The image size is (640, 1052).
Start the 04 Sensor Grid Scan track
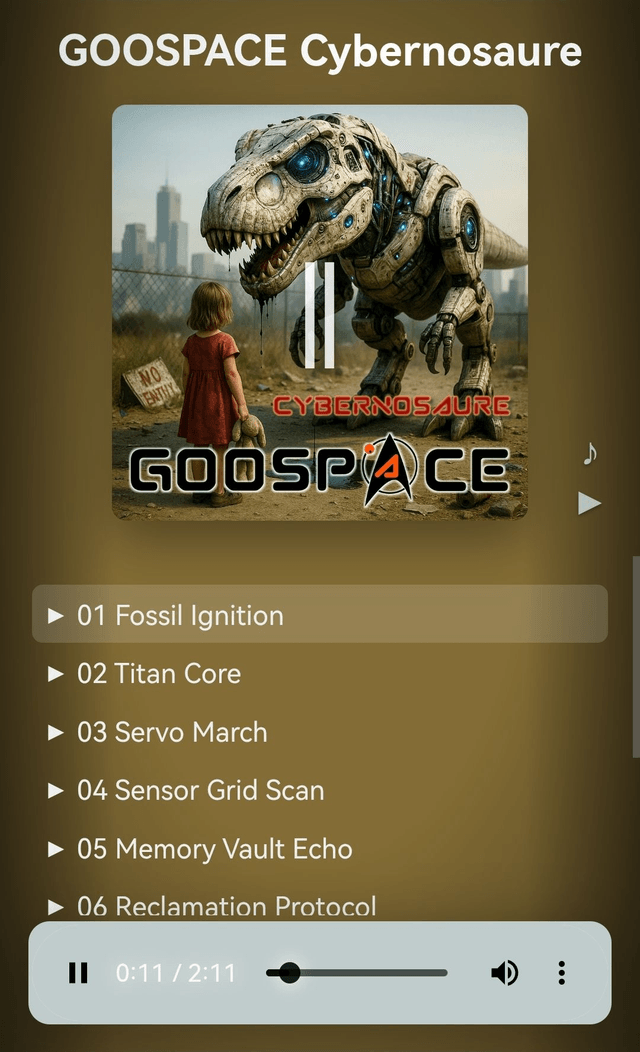tap(200, 790)
